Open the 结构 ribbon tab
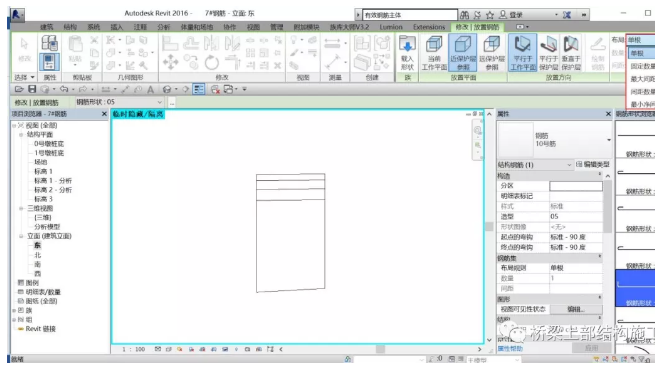662x370 pixels. [70, 27]
